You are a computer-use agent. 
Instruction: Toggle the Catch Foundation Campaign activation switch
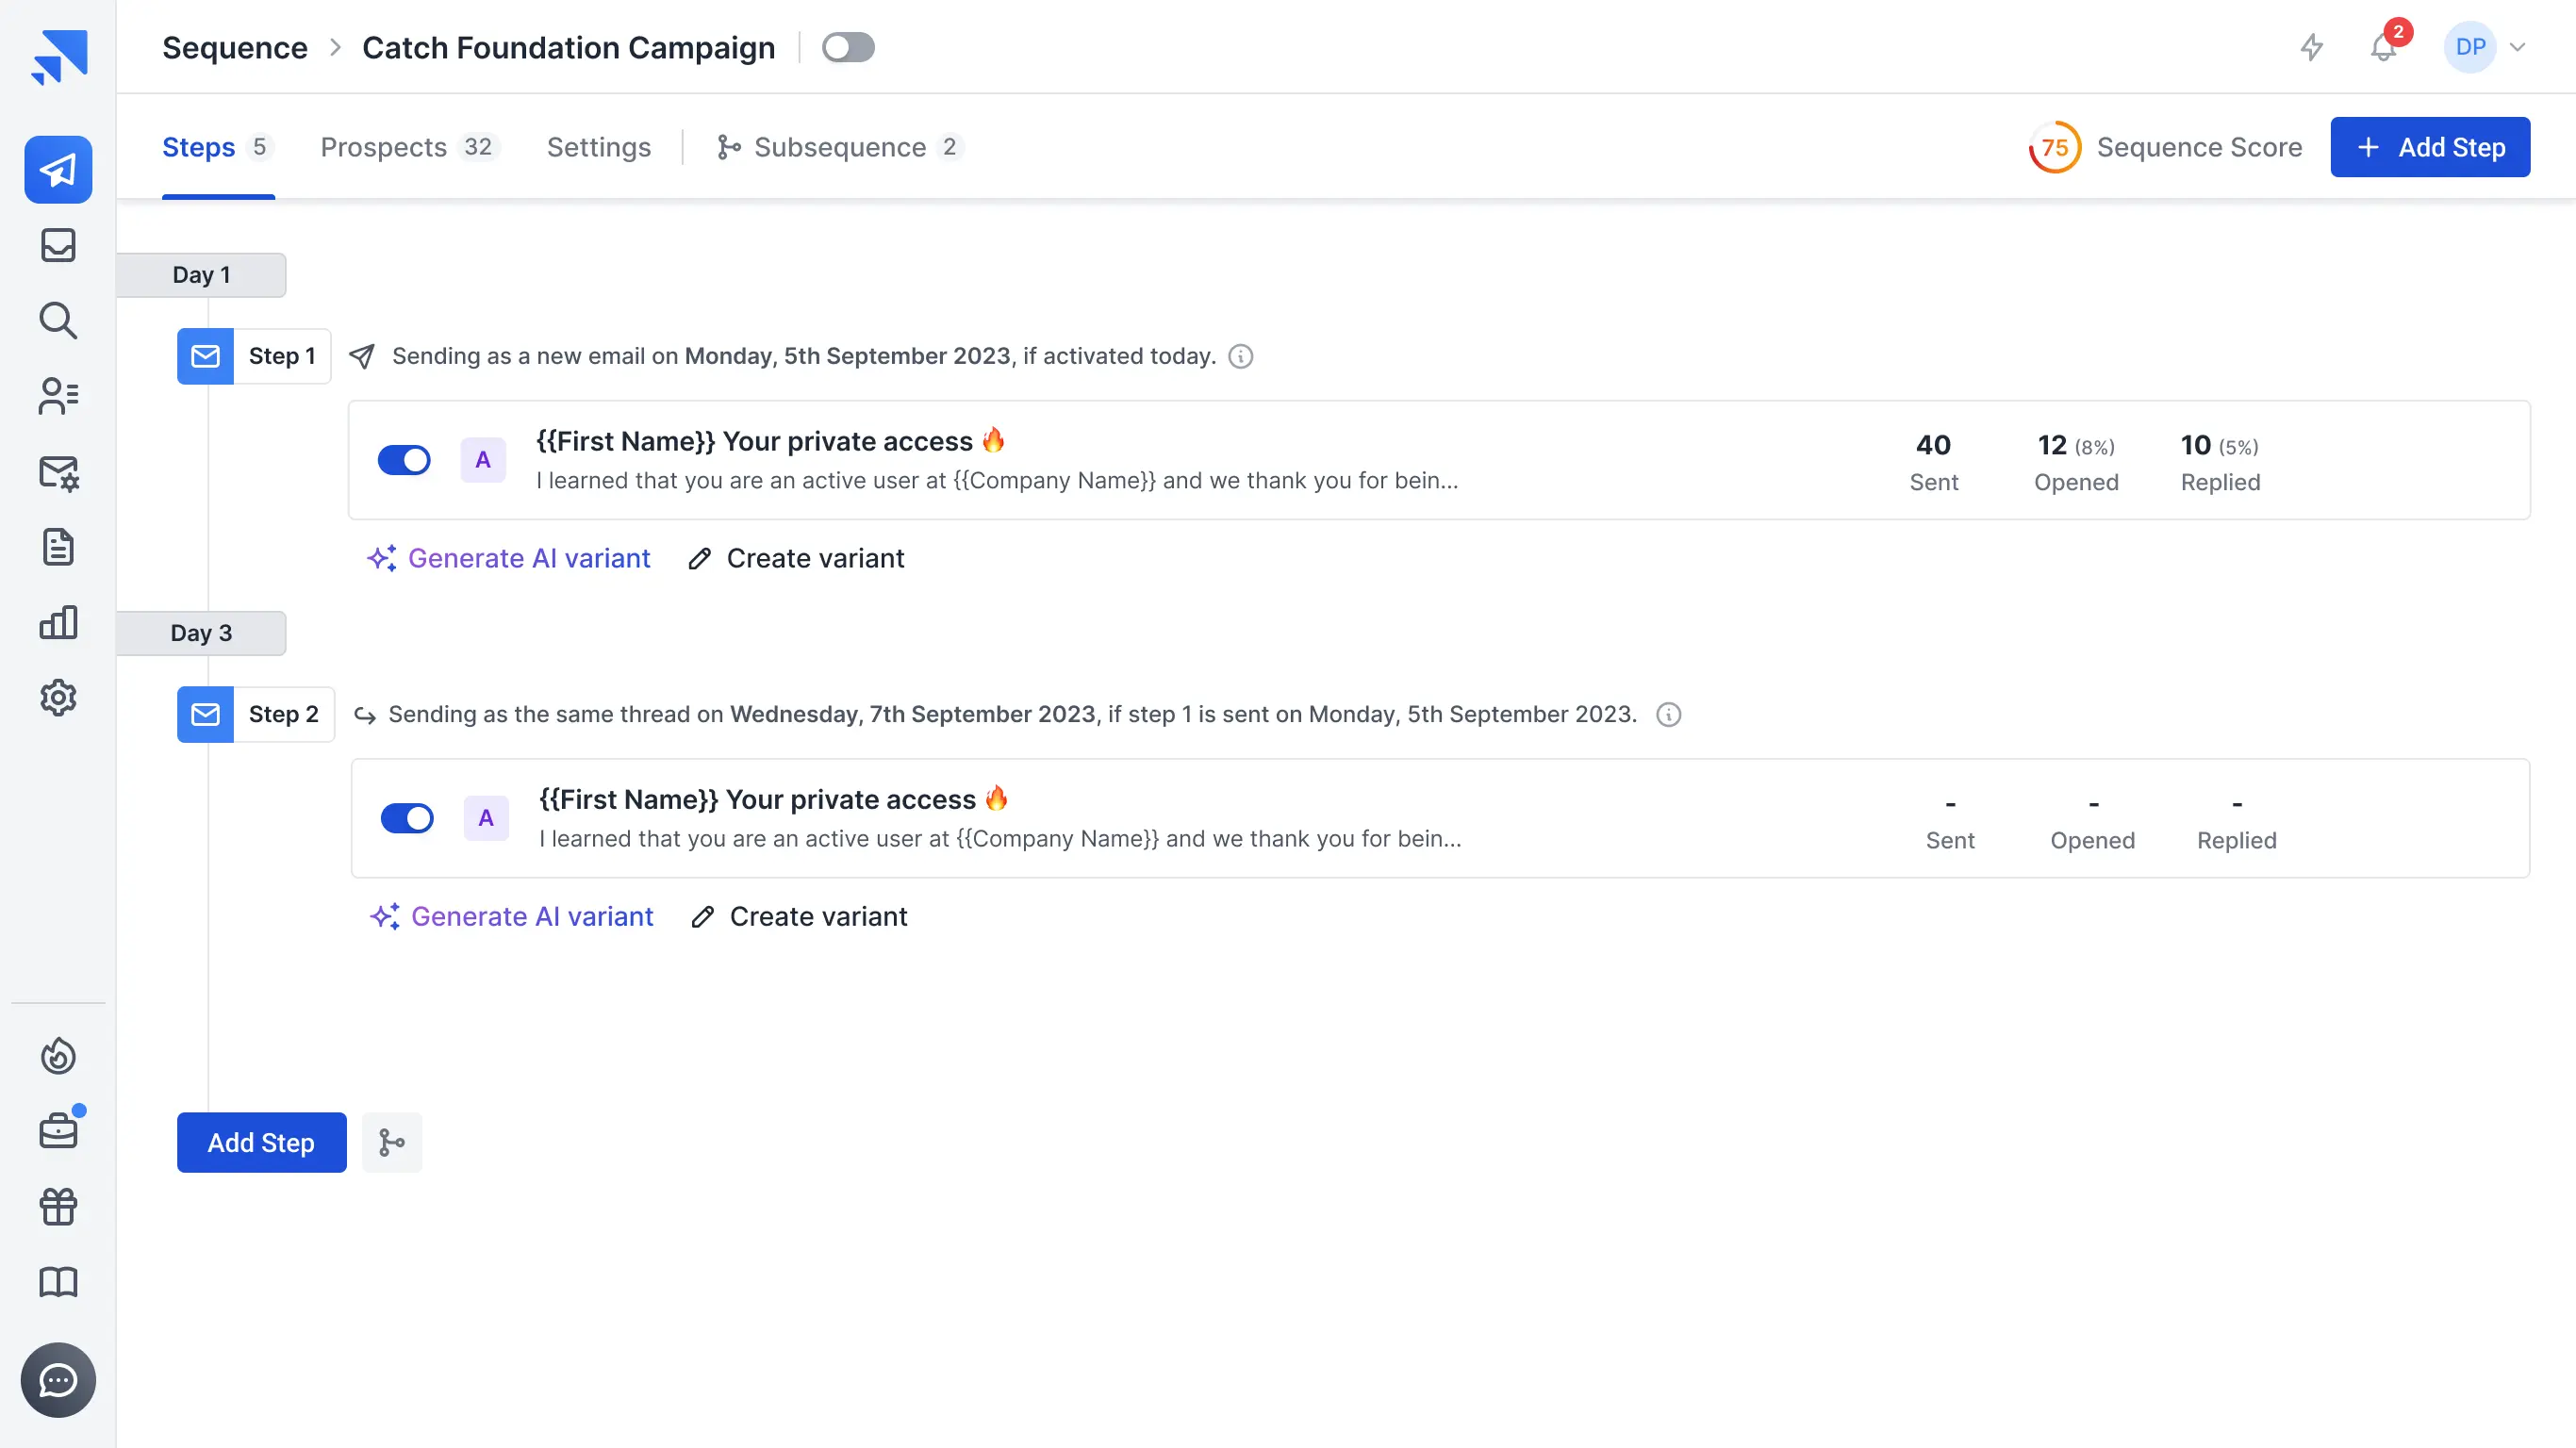848,47
